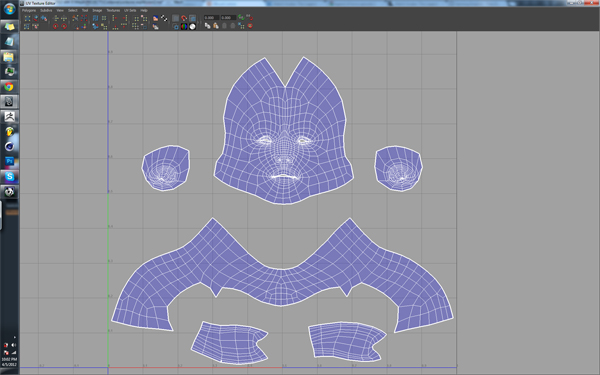Open Photoshop from the taskbar
The height and width of the screenshot is (375, 600).
[x=9, y=161]
